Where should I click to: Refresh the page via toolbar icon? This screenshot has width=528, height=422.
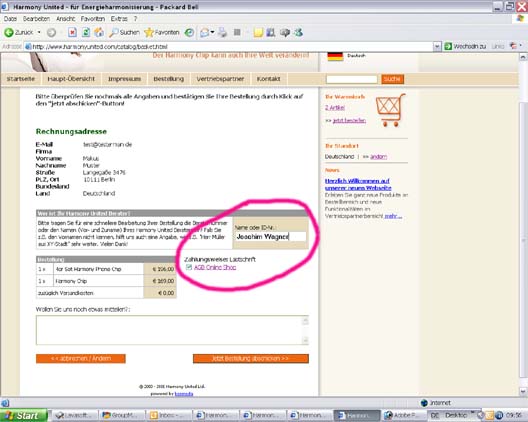(x=86, y=32)
